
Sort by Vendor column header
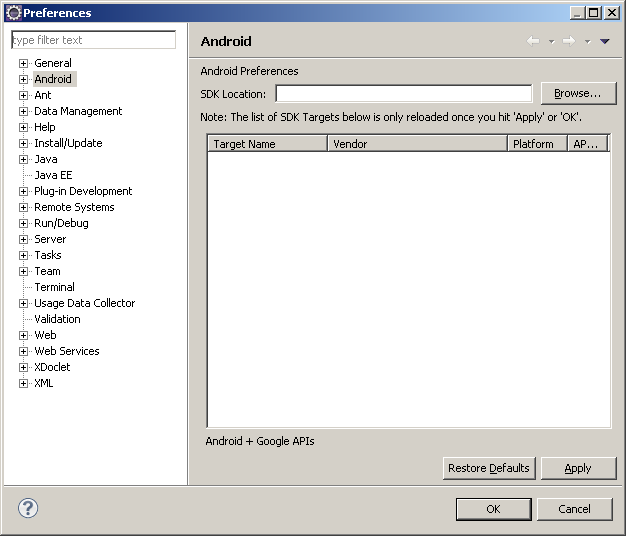pyautogui.click(x=417, y=144)
